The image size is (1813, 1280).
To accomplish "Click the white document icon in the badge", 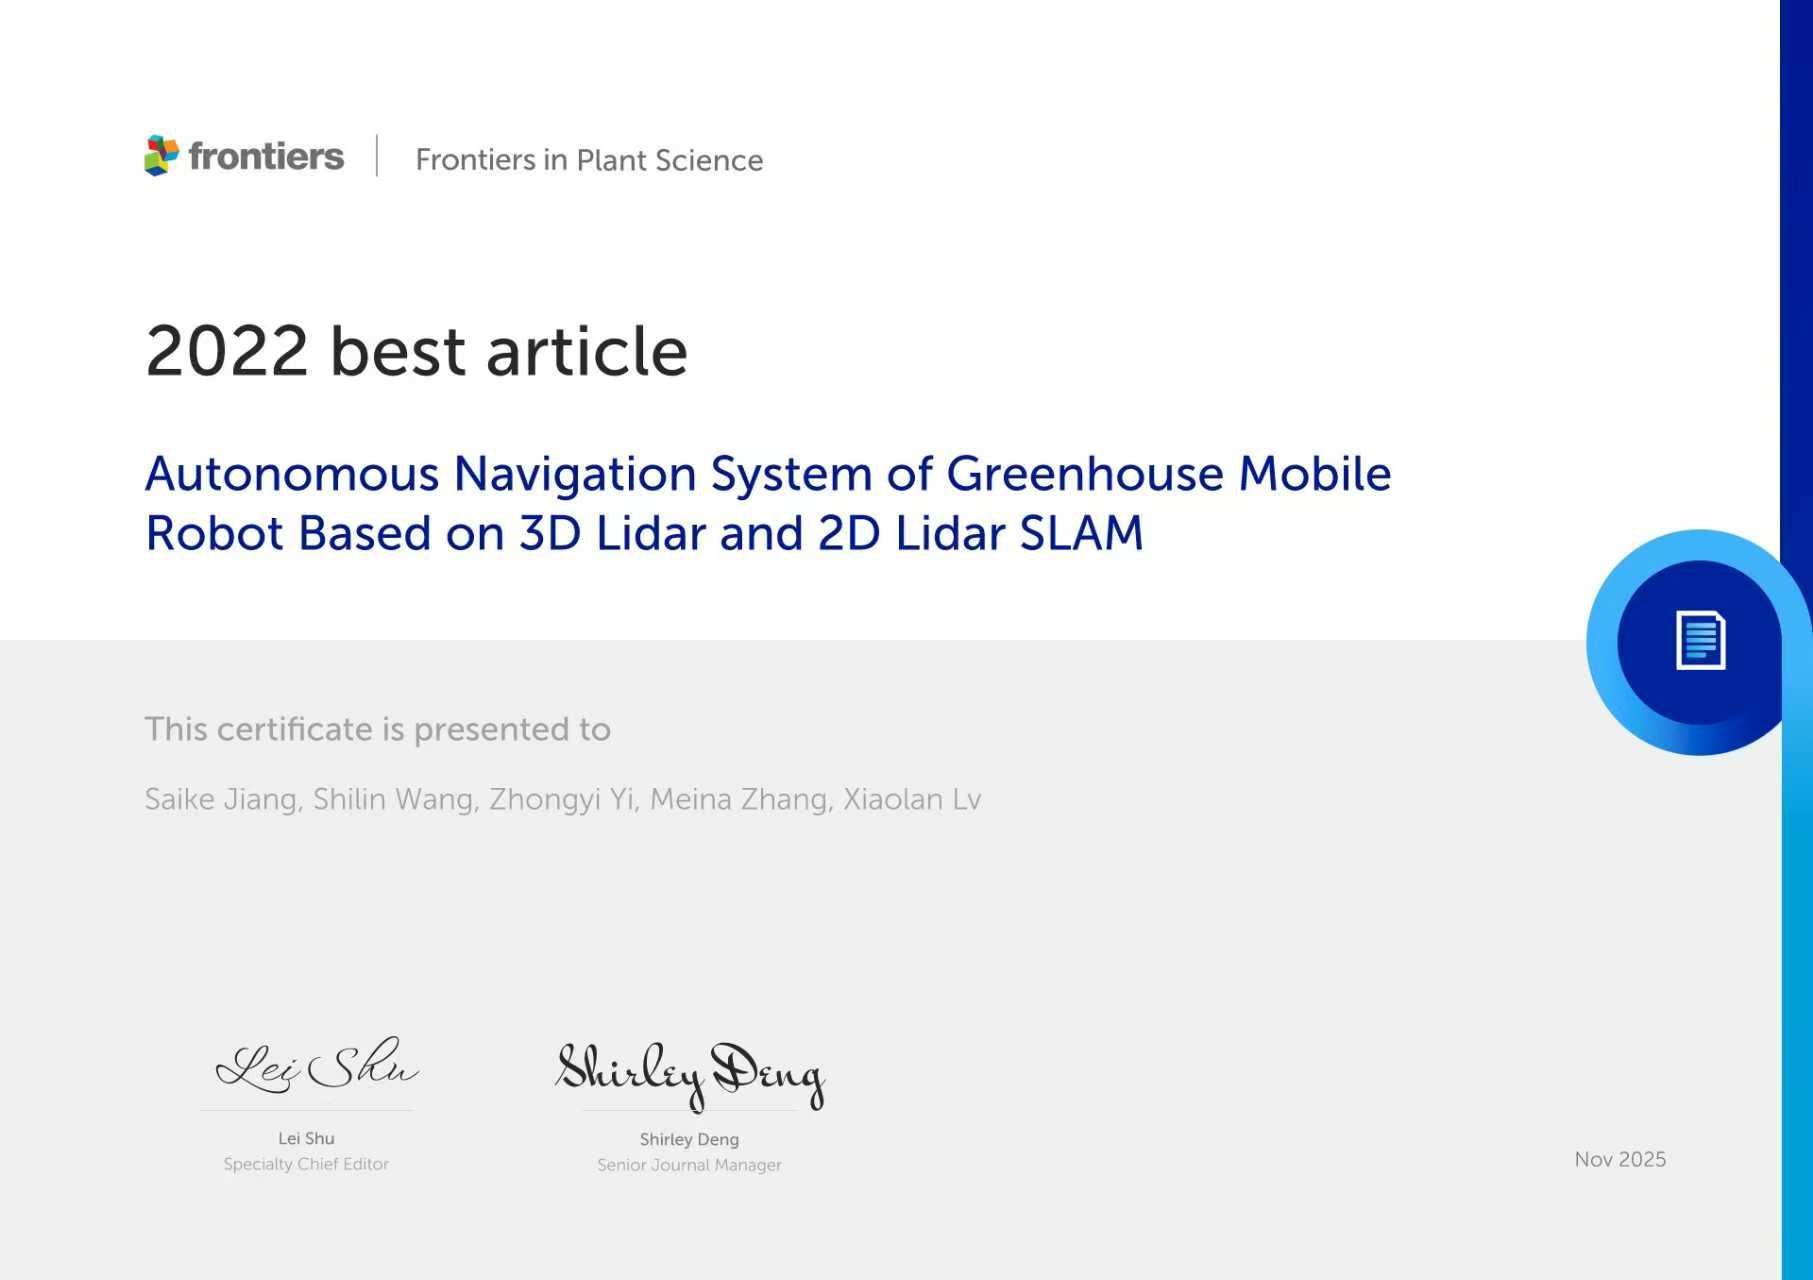I will click(x=1700, y=640).
